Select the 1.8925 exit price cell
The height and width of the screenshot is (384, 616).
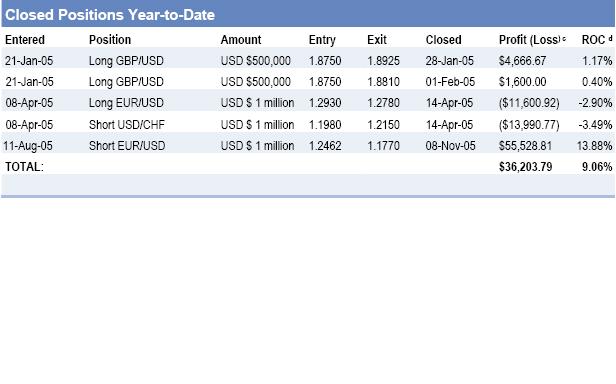(383, 61)
